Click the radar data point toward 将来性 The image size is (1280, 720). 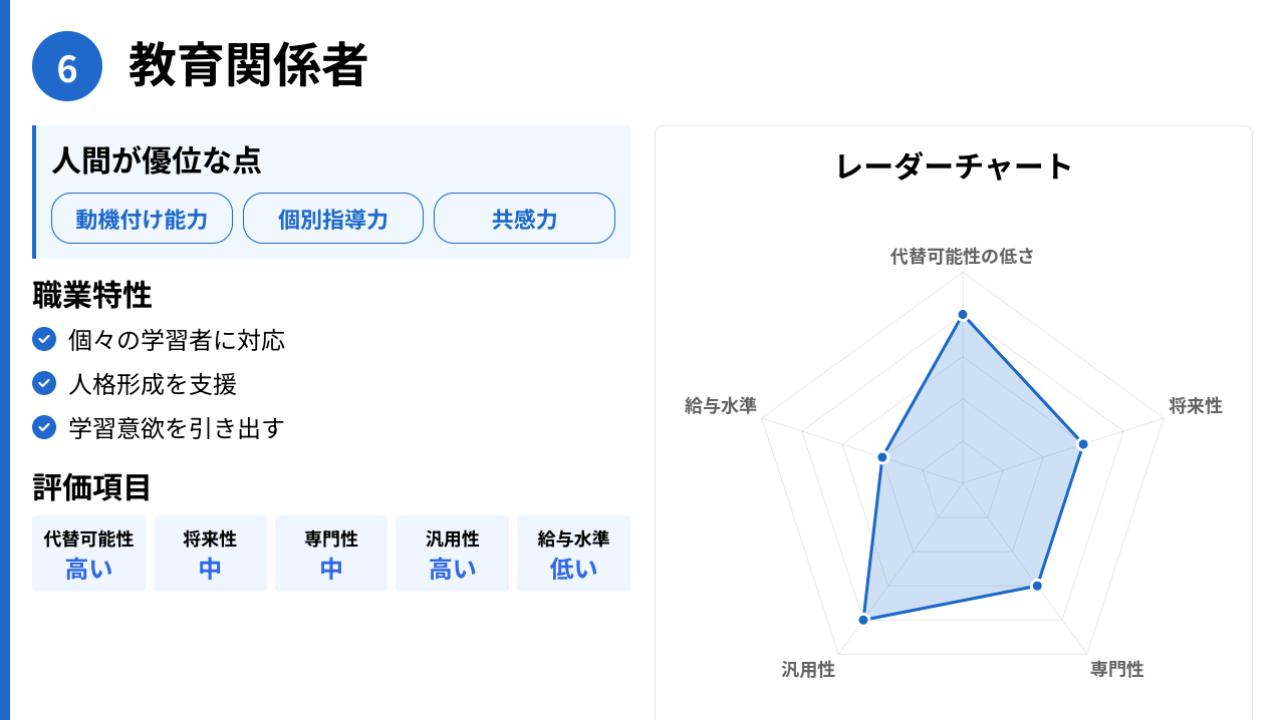(1082, 445)
